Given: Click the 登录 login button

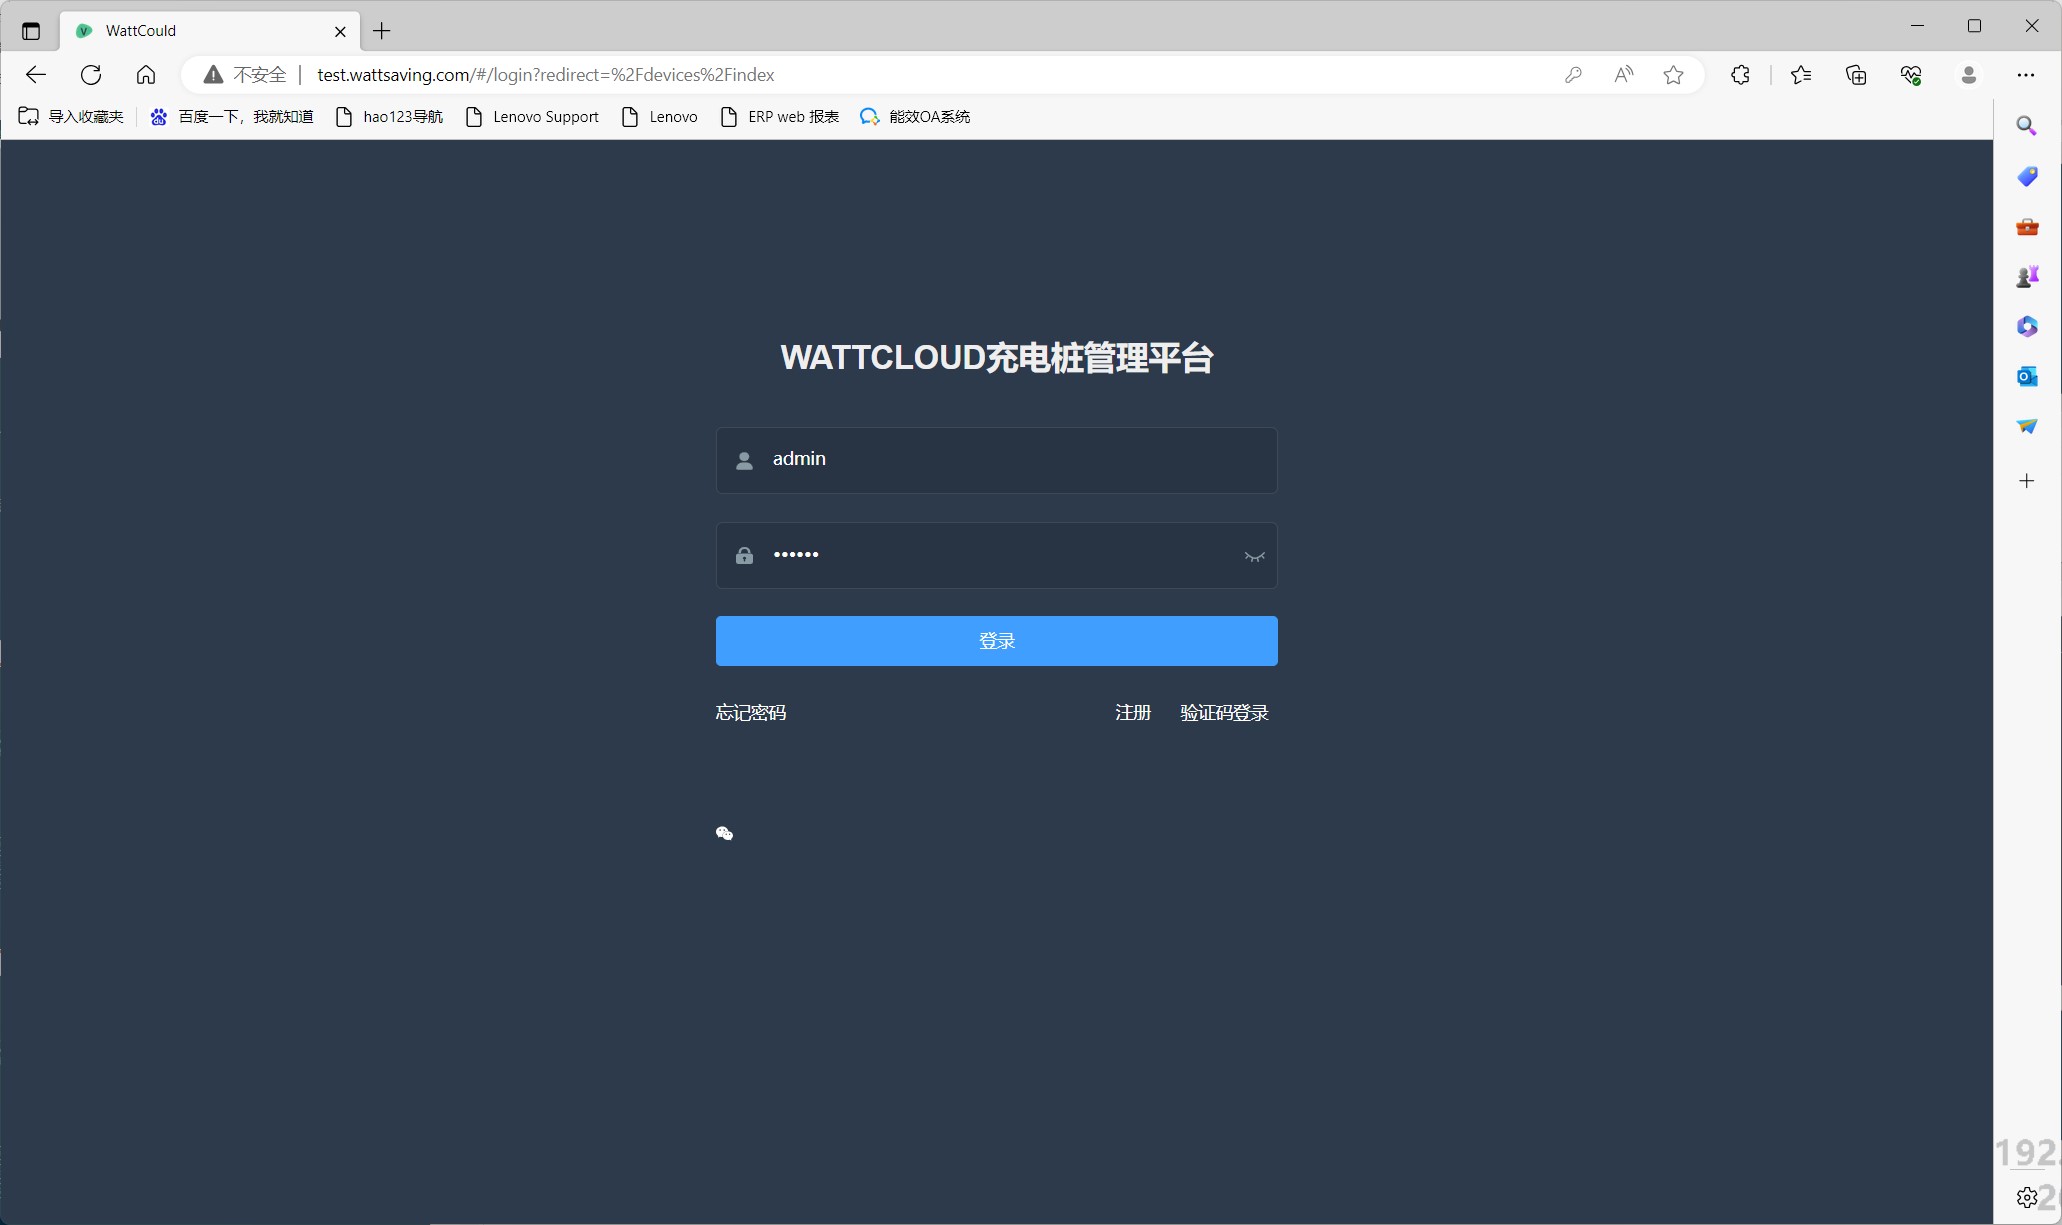Looking at the screenshot, I should point(996,641).
